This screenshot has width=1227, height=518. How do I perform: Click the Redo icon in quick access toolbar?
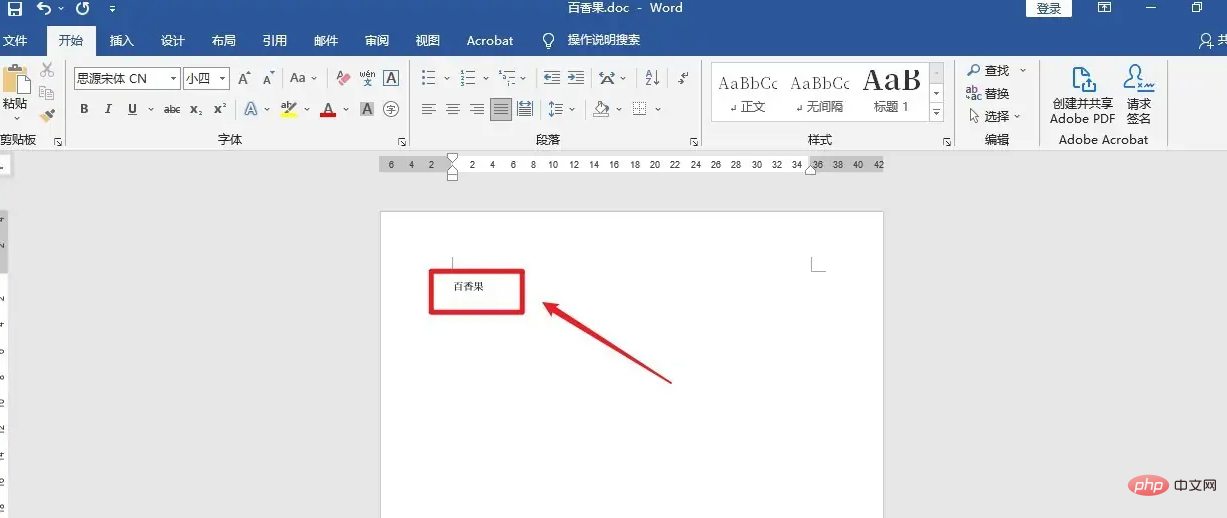click(82, 9)
